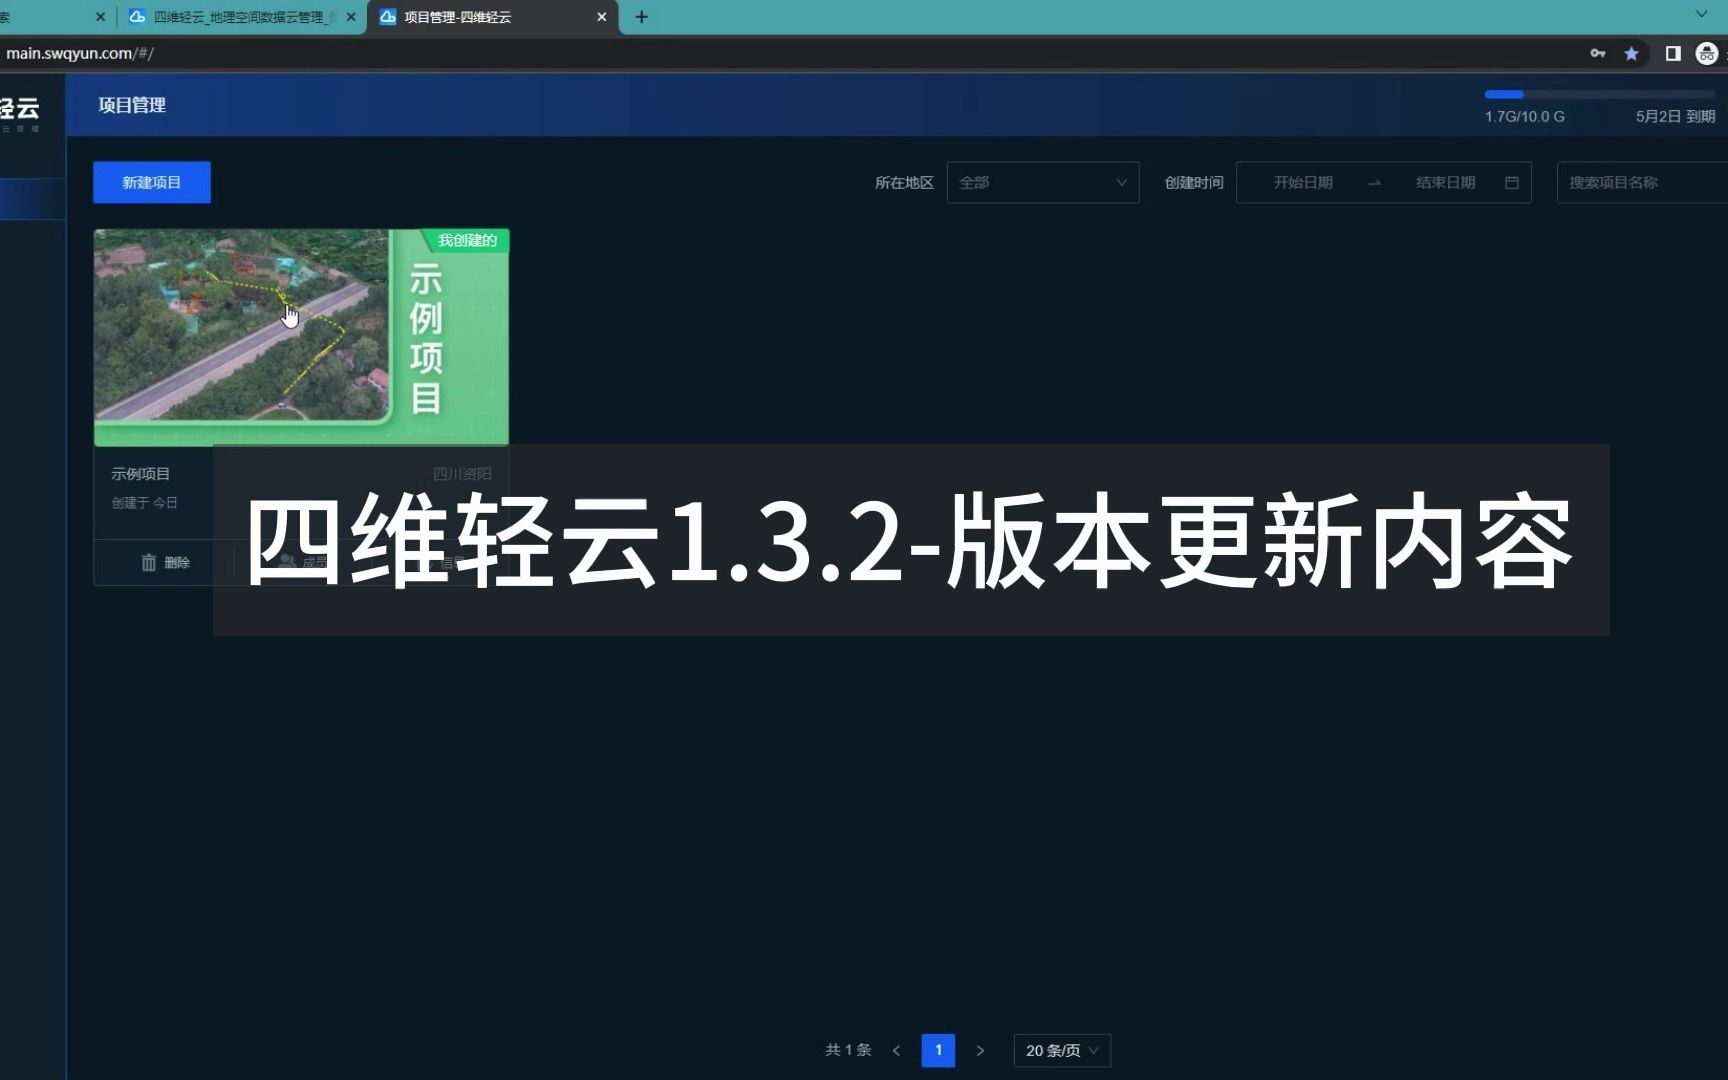Image resolution: width=1728 pixels, height=1080 pixels.
Task: Click the 结束日期 date field
Action: 1445,182
